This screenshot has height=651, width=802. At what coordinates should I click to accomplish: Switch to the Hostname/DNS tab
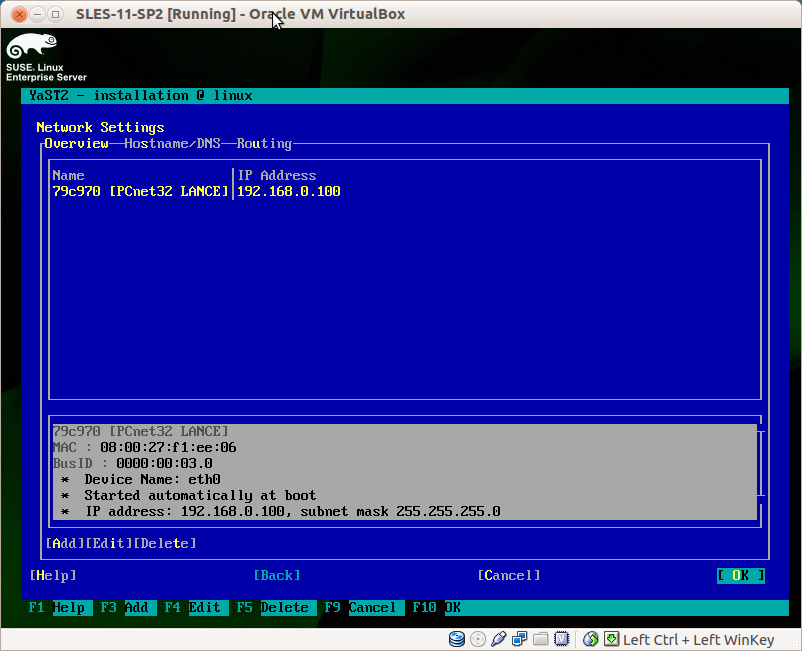(172, 143)
